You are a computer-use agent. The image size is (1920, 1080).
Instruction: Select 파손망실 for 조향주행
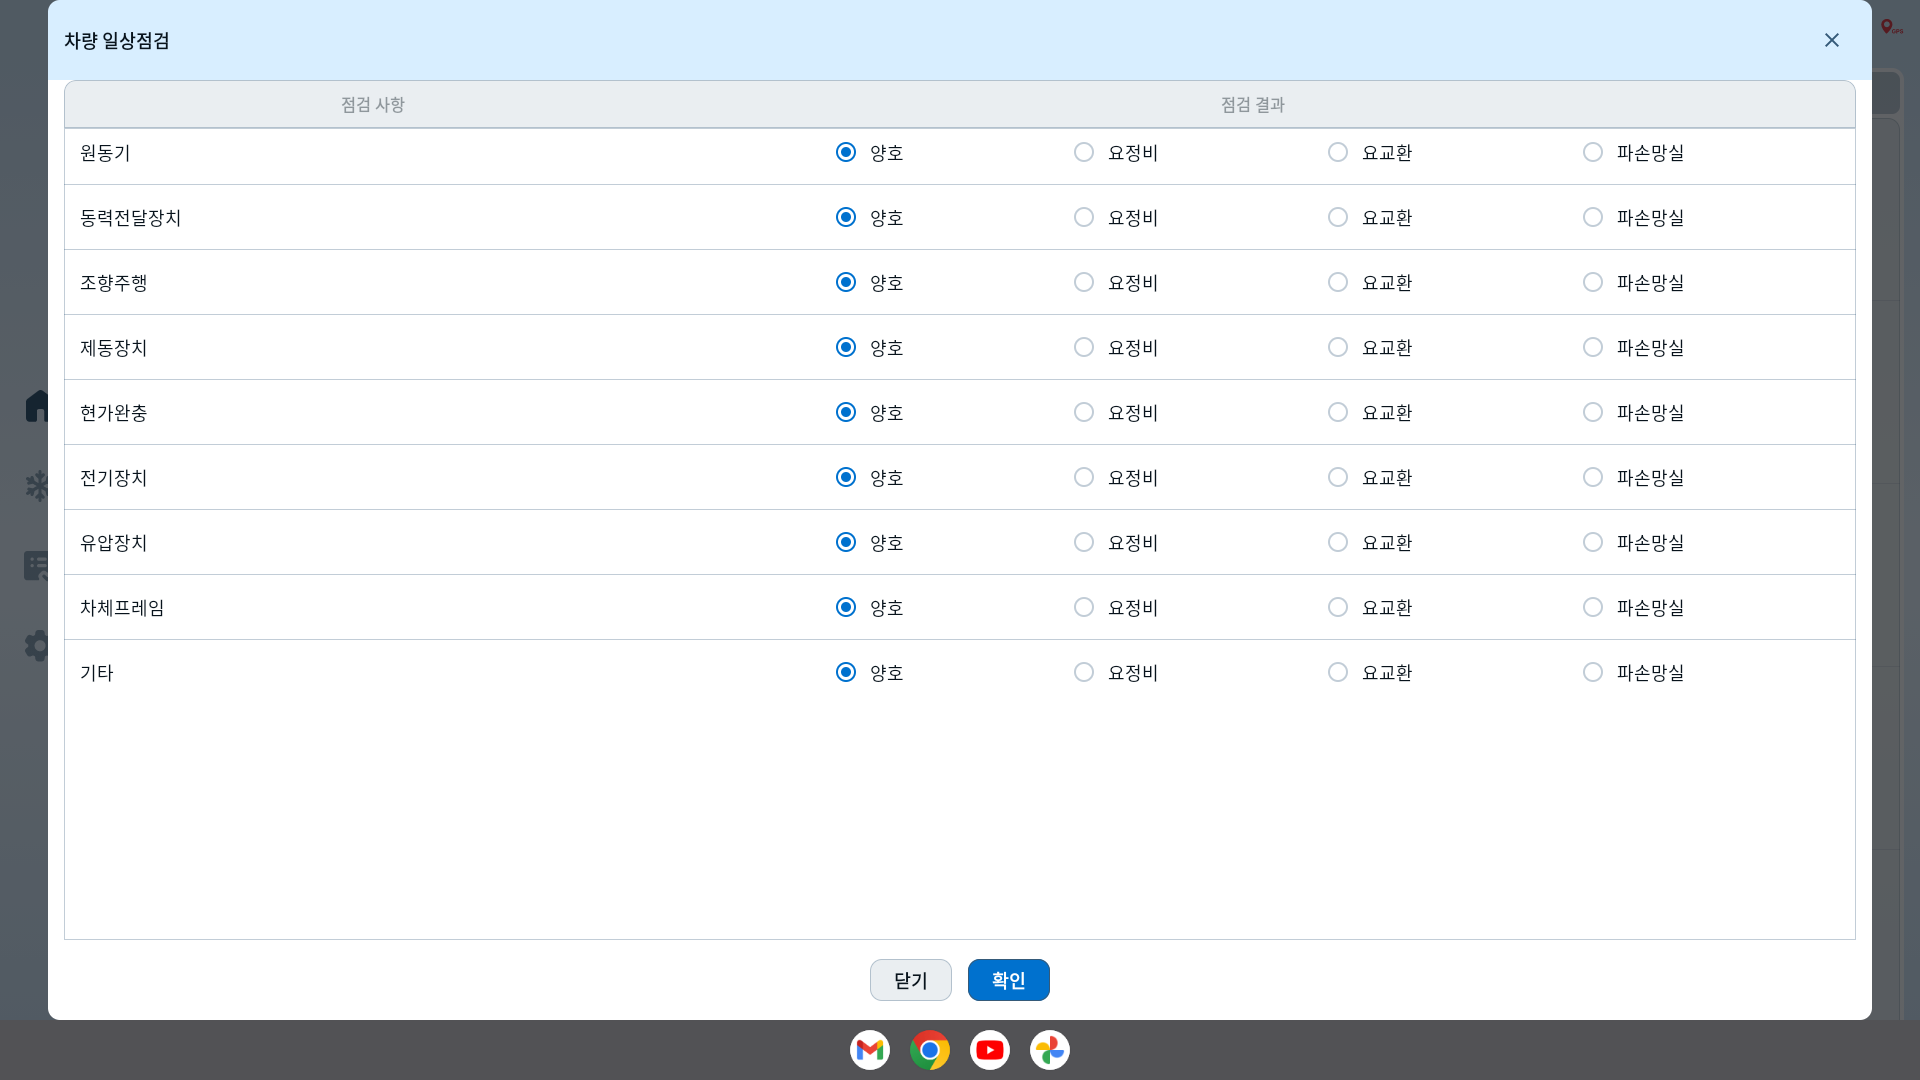click(1593, 282)
